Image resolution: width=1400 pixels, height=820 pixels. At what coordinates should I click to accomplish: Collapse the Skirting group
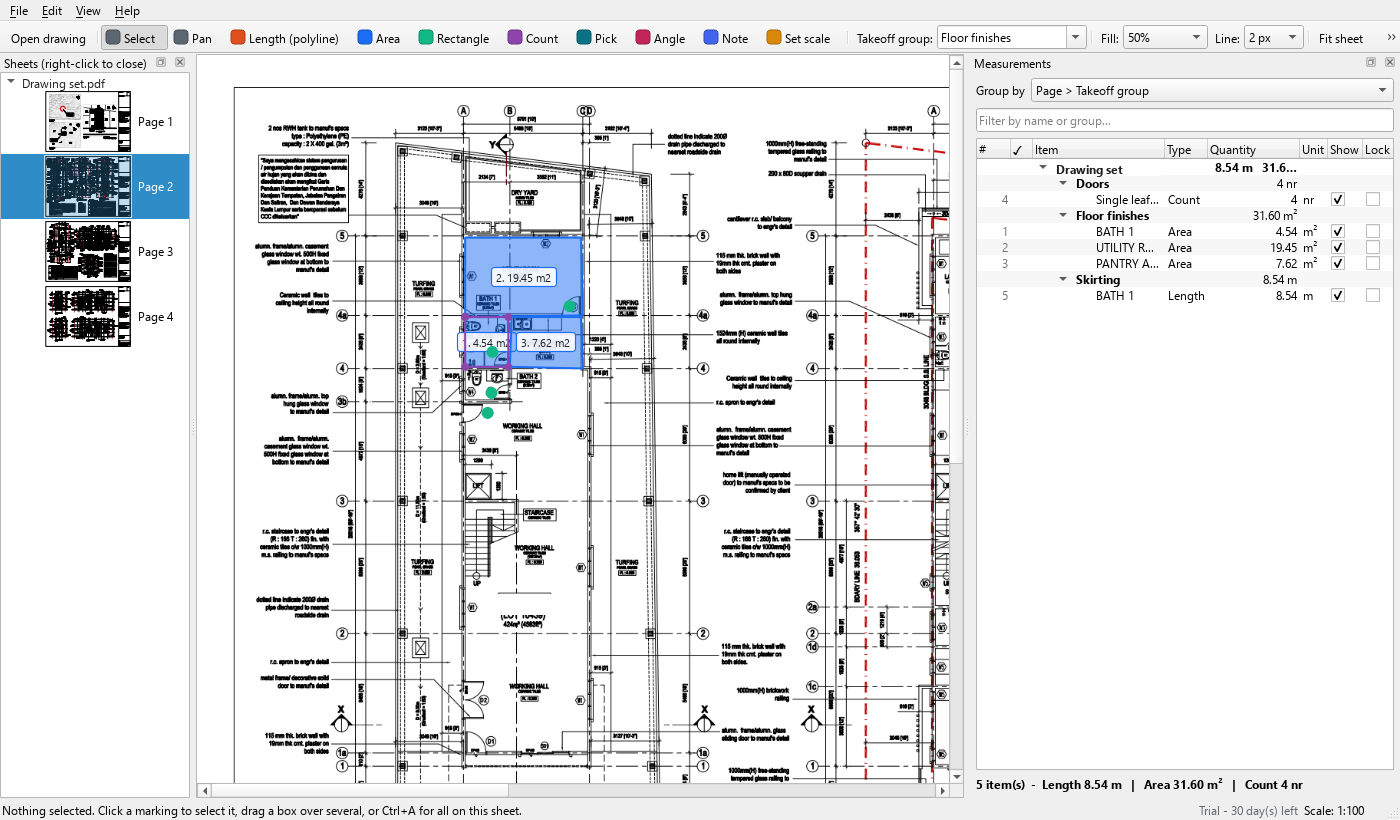[x=1064, y=280]
